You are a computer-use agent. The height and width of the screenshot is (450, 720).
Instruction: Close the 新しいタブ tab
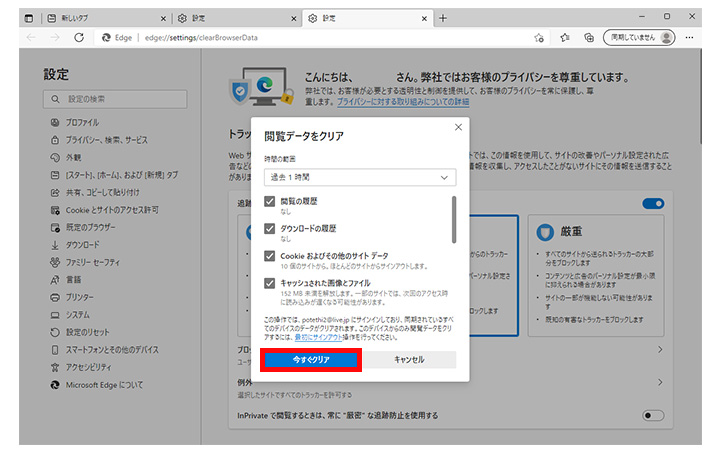coord(163,19)
